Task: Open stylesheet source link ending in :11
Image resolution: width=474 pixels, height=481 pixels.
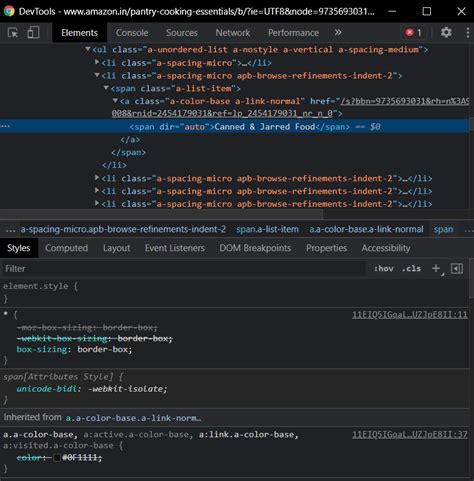Action: [410, 315]
